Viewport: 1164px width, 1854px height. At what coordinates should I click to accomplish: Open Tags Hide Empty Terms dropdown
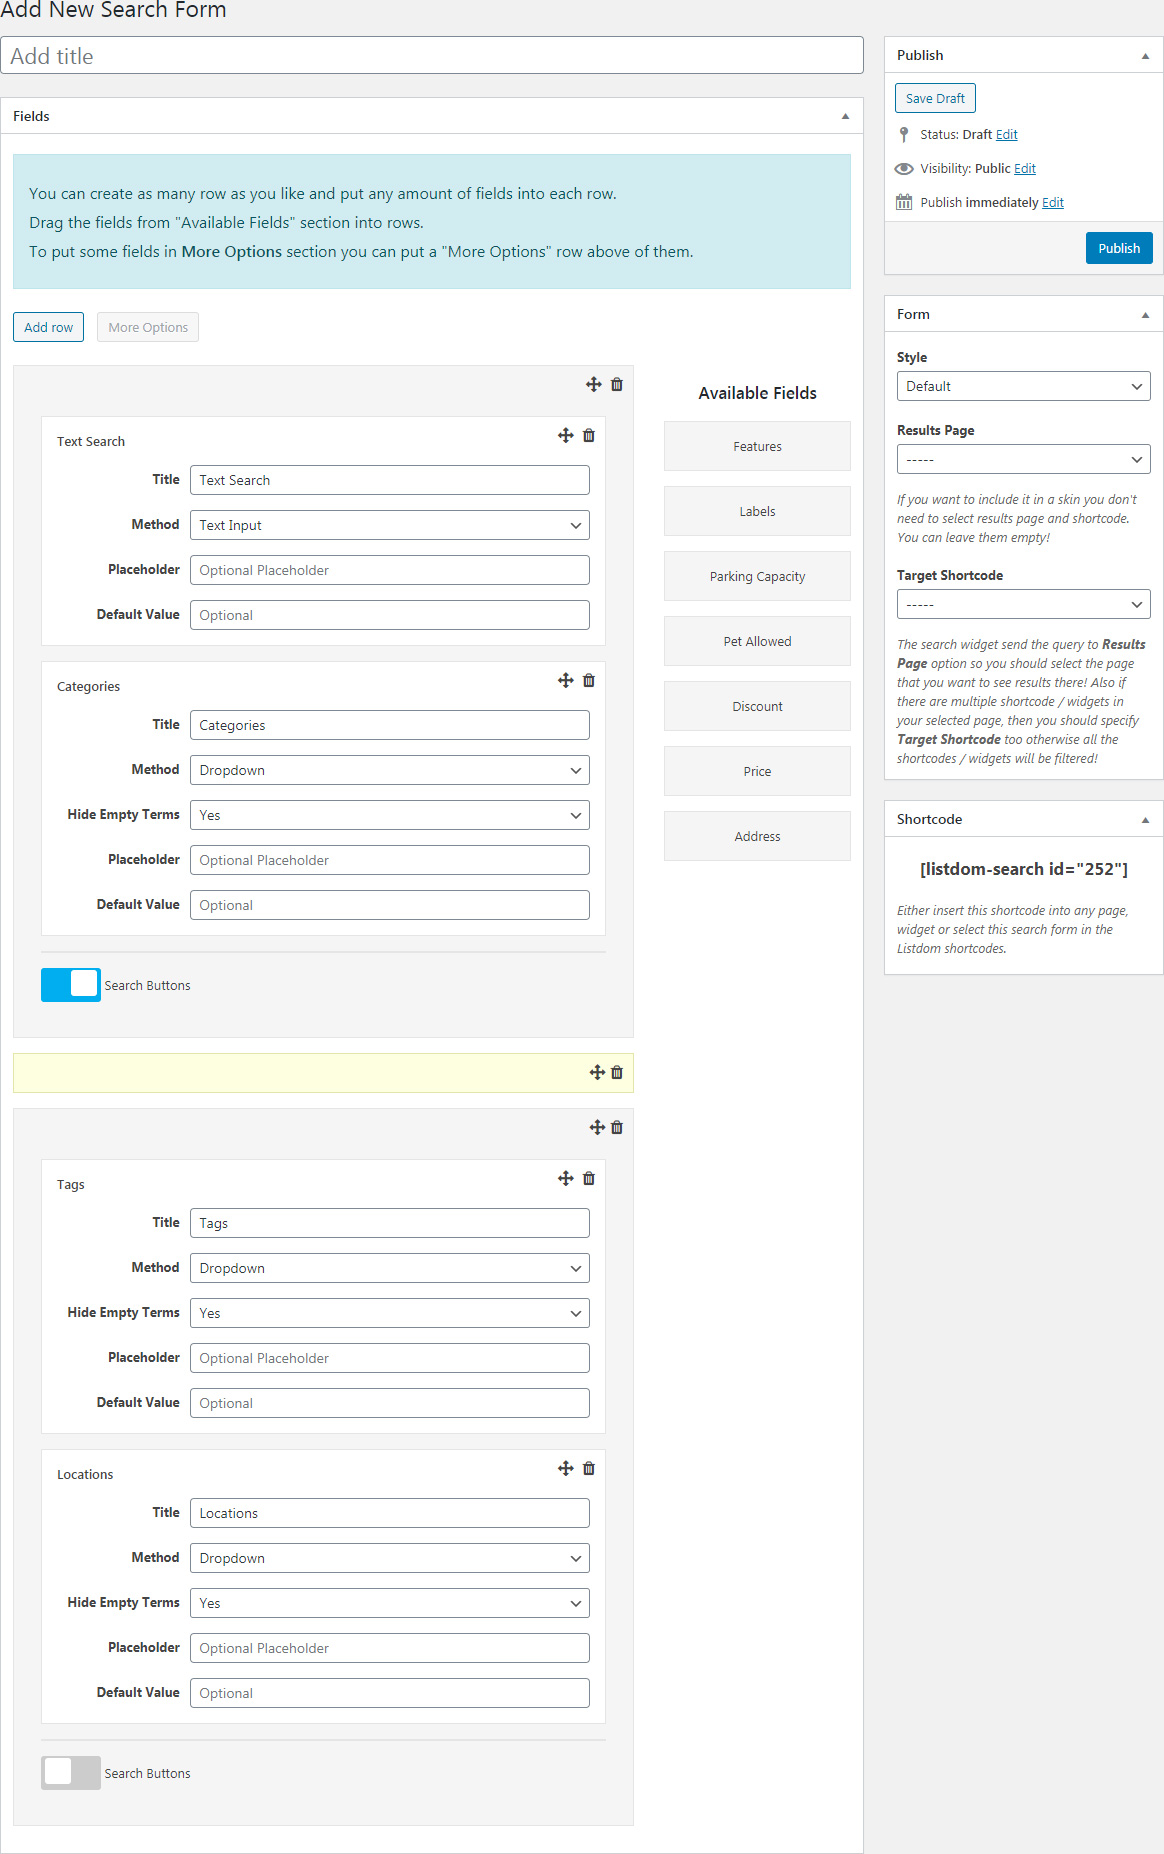pyautogui.click(x=390, y=1313)
